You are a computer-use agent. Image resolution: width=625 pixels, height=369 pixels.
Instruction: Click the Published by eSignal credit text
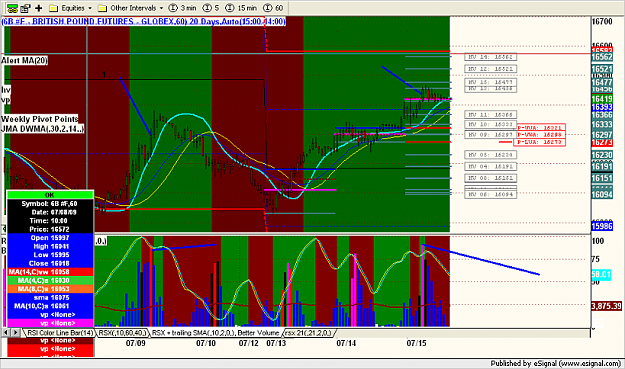(x=556, y=363)
